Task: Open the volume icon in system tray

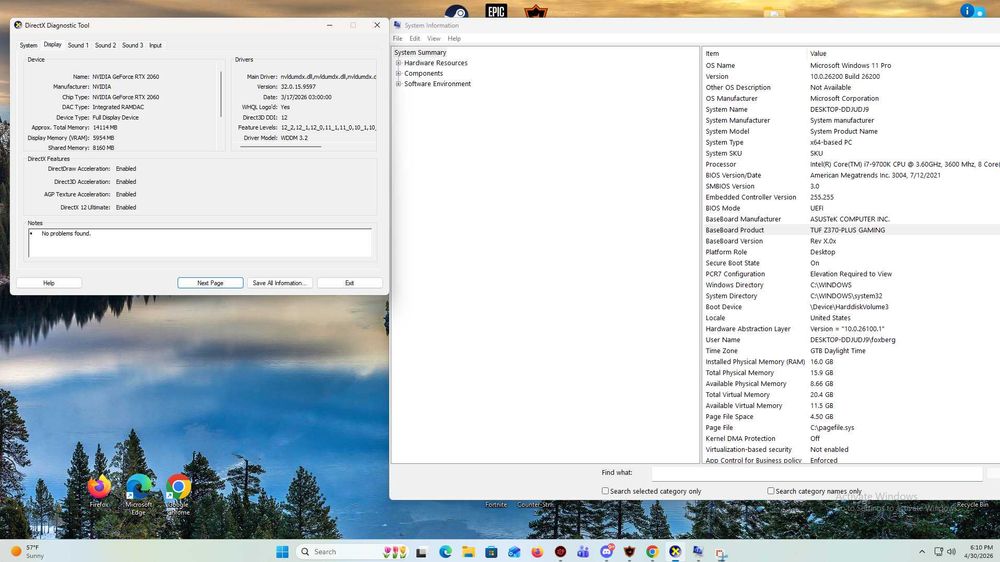Action: coord(951,552)
